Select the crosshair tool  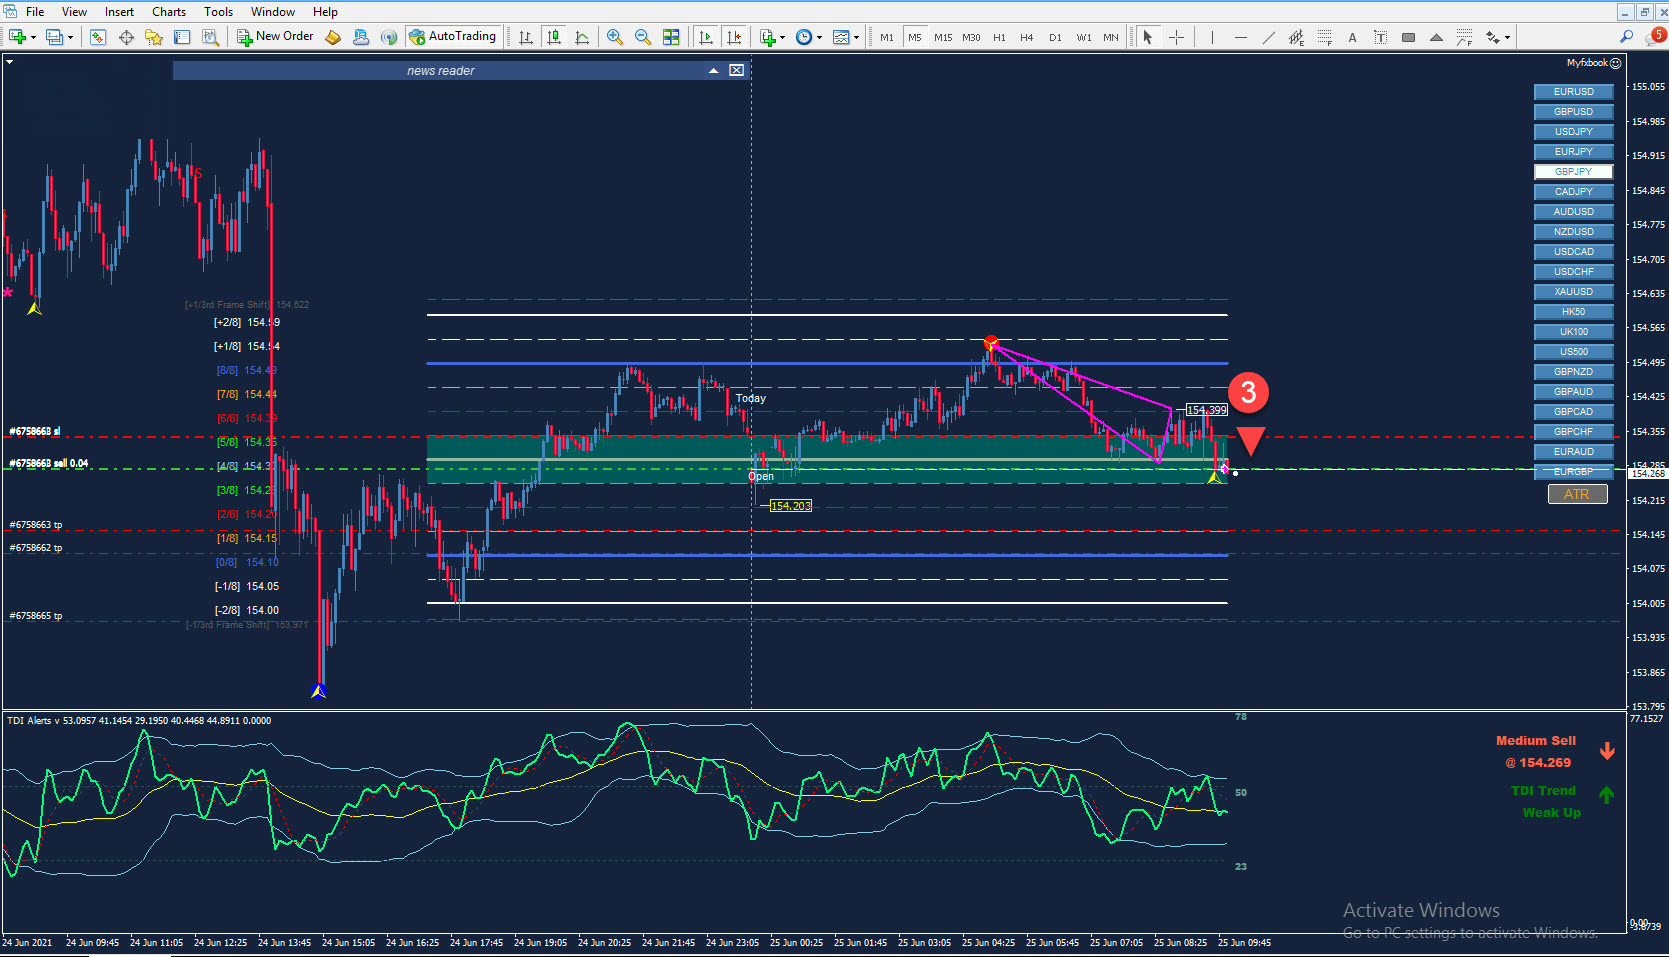point(1177,37)
